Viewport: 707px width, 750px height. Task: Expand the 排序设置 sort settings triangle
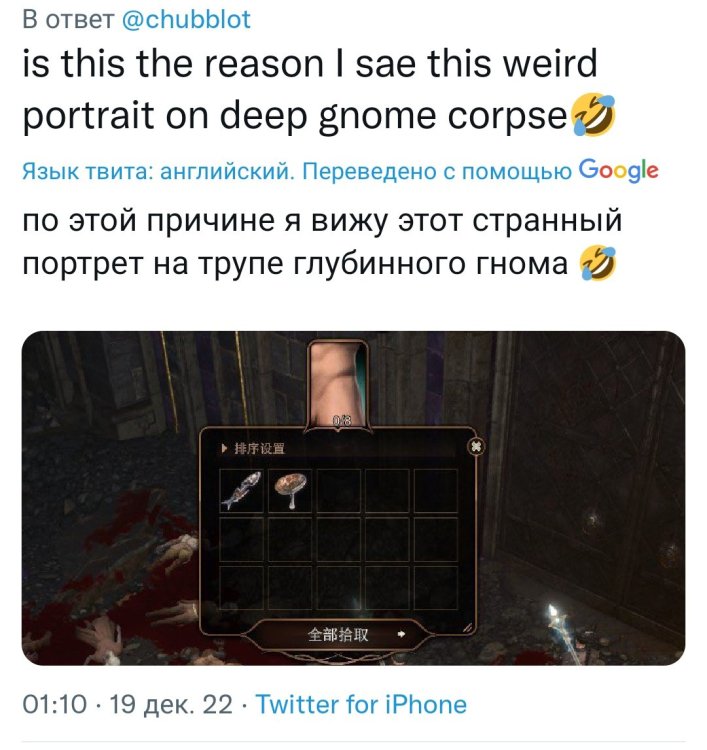224,449
